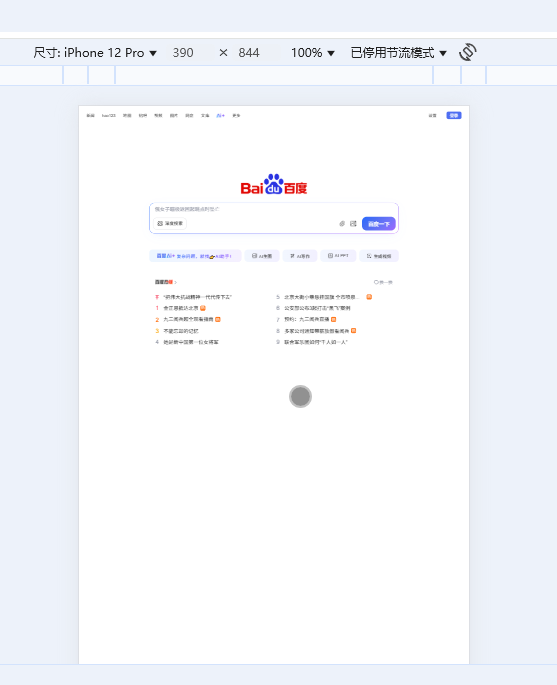Click the 换一换 refresh hot list
Screen dimensions: 557x685
point(383,282)
